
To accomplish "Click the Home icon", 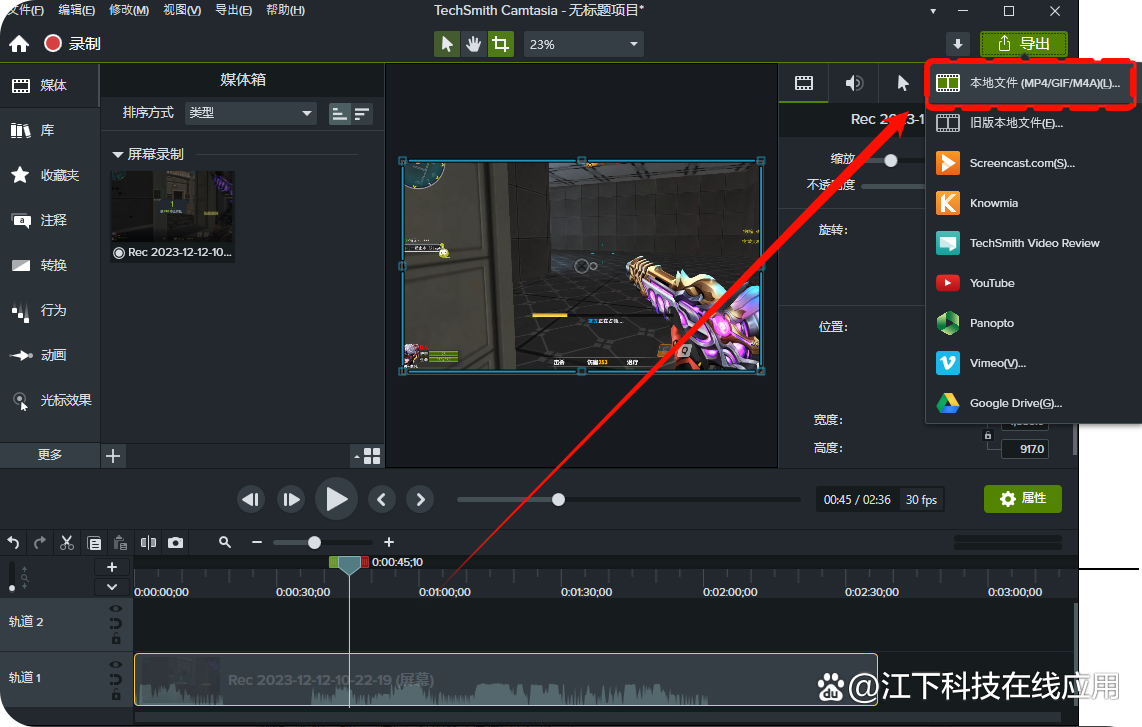I will 19,44.
